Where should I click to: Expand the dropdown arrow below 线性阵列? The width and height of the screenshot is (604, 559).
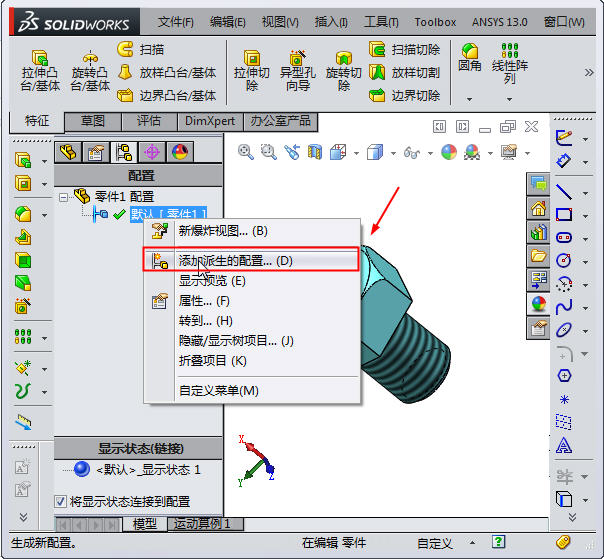point(510,99)
